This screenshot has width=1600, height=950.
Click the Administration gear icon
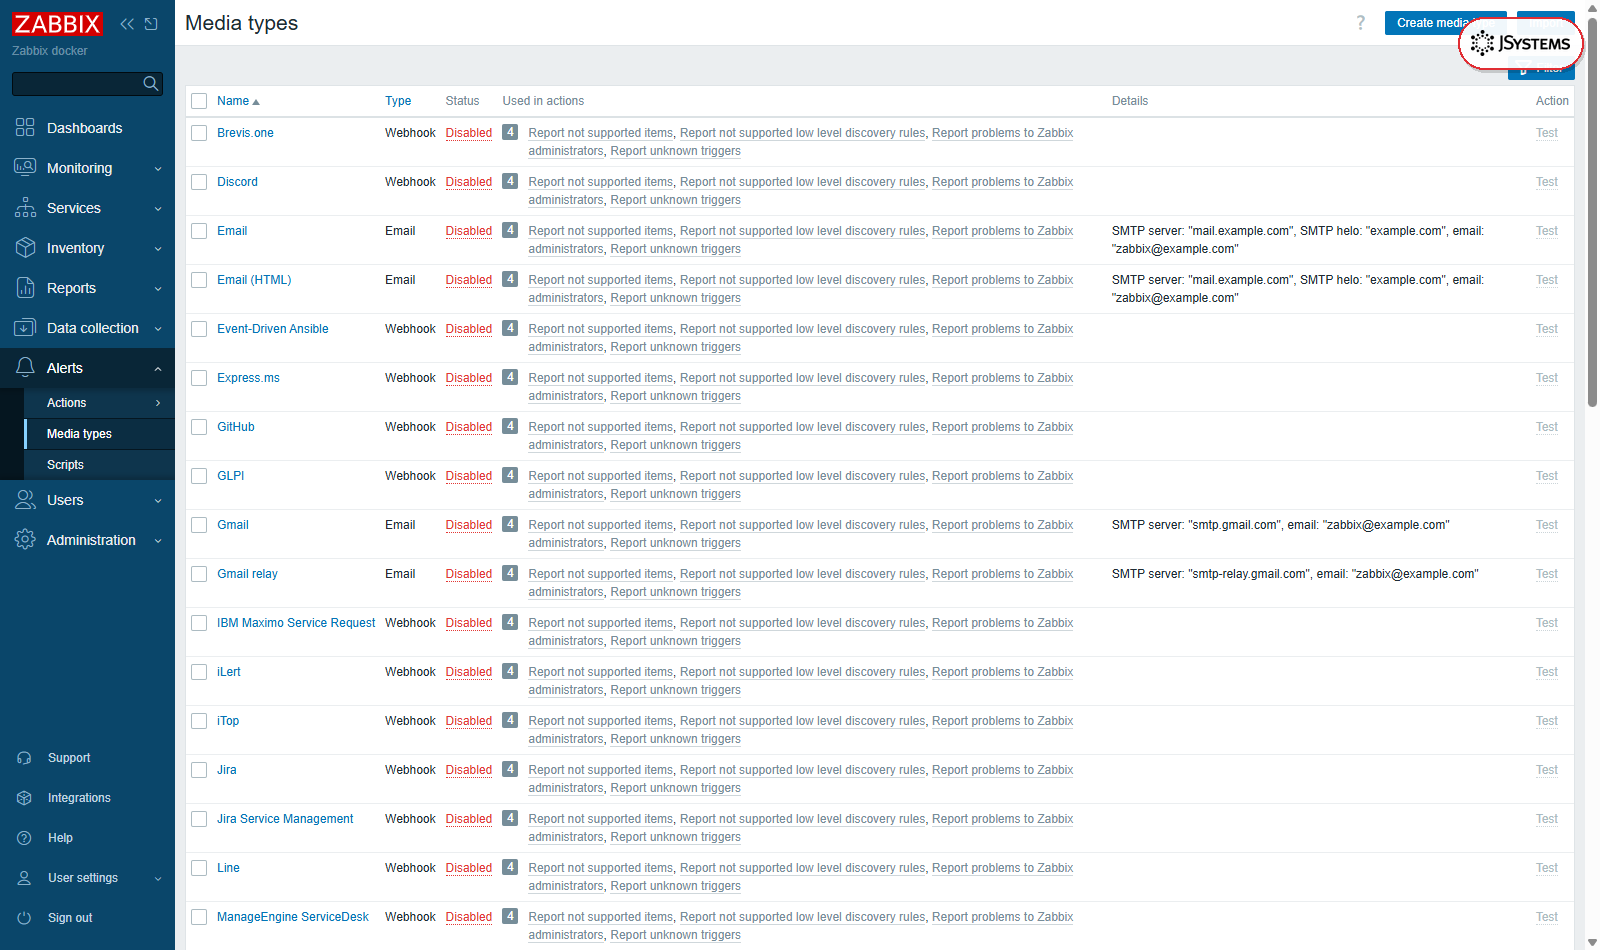point(25,540)
